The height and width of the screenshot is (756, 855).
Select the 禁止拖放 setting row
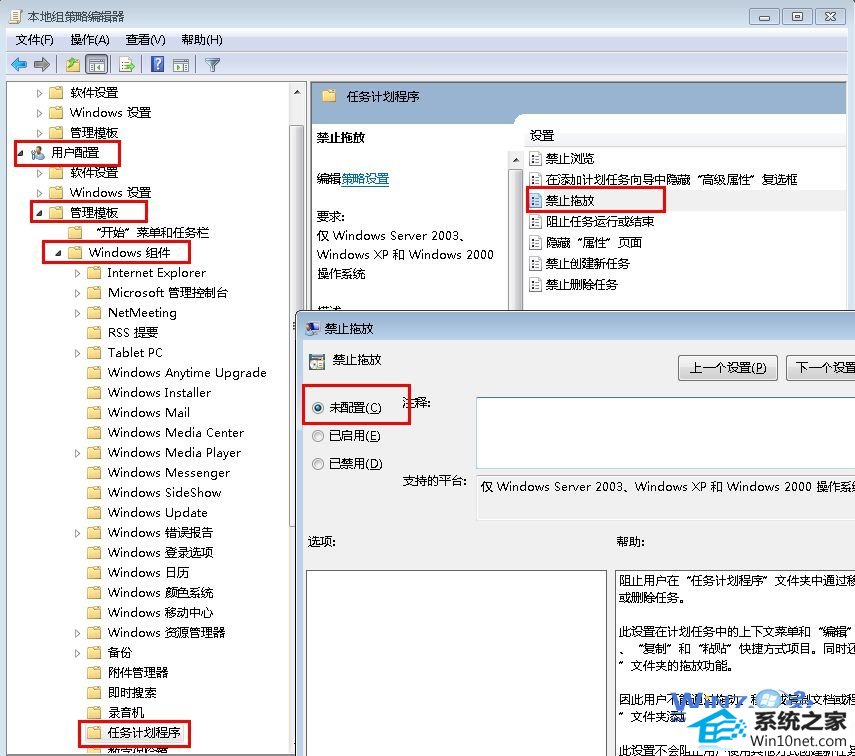point(570,201)
